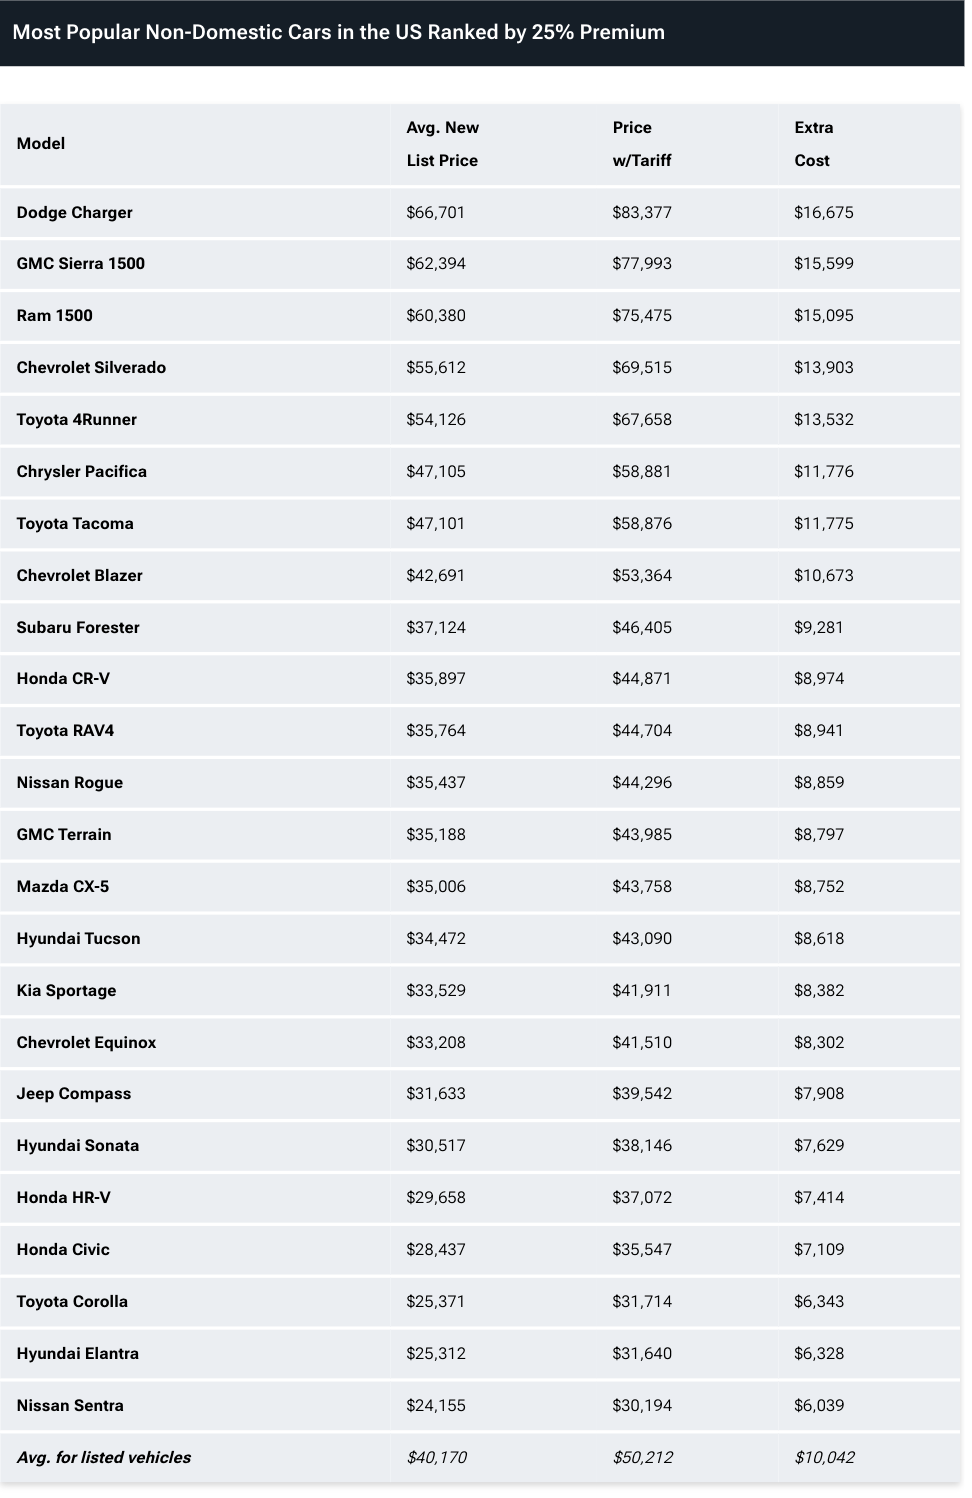Screen dimensions: 972x1498
Task: Click the Mazda CX-5 model name
Action: [x=63, y=886]
